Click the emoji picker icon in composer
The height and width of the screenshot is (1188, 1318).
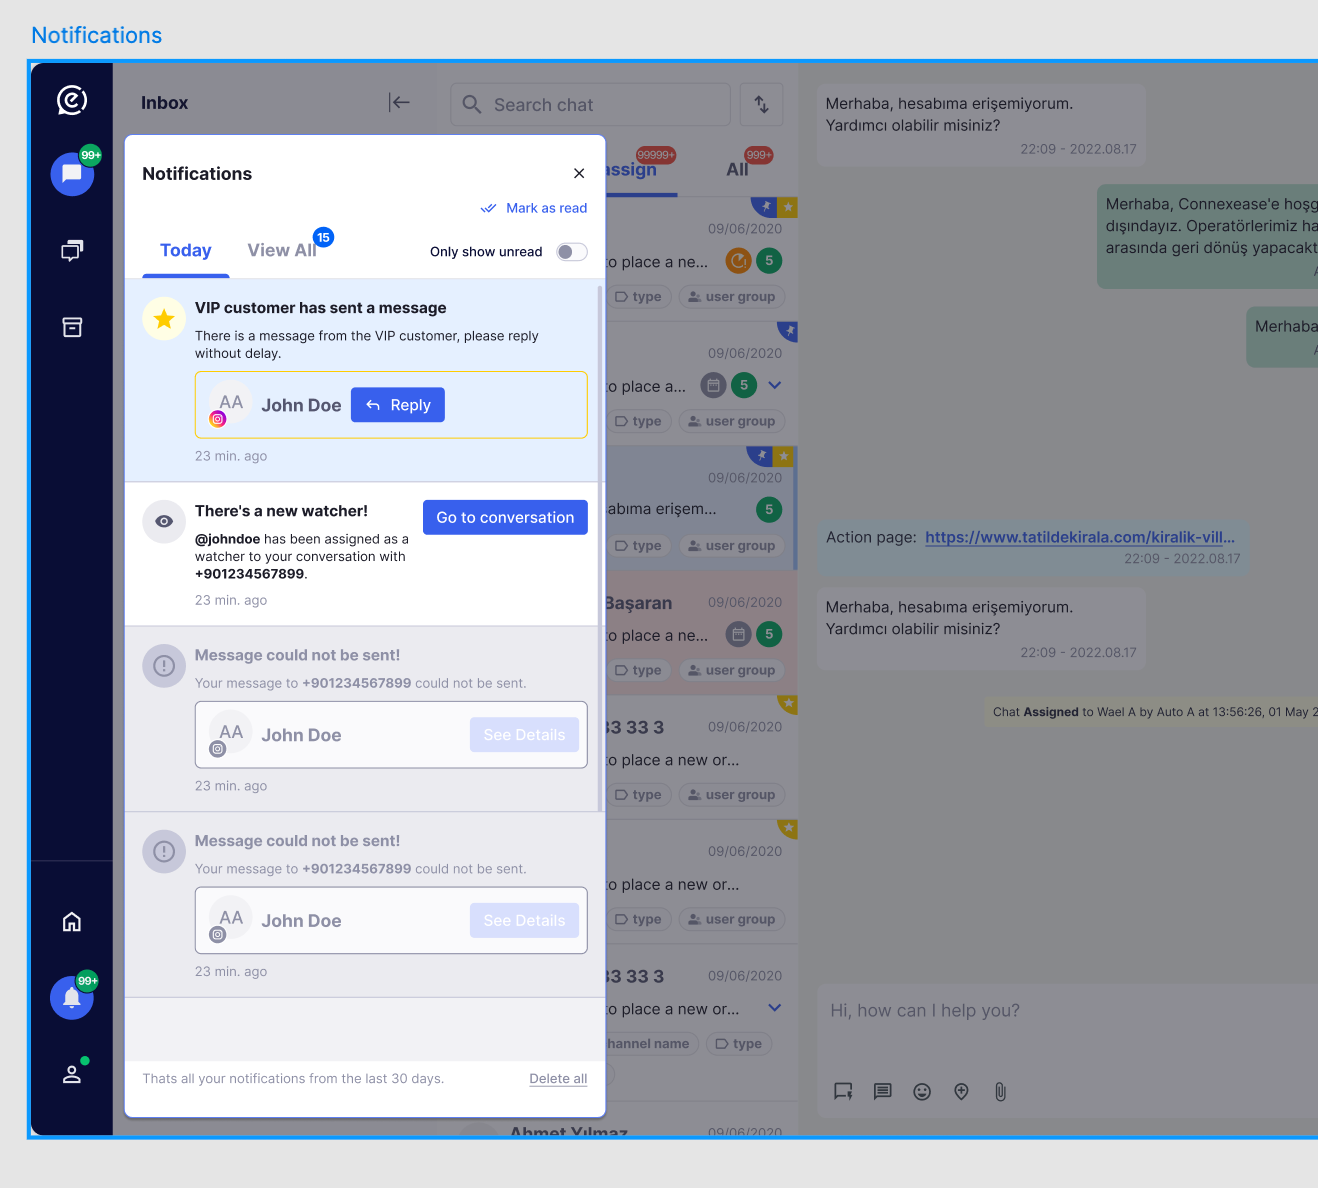coord(922,1092)
